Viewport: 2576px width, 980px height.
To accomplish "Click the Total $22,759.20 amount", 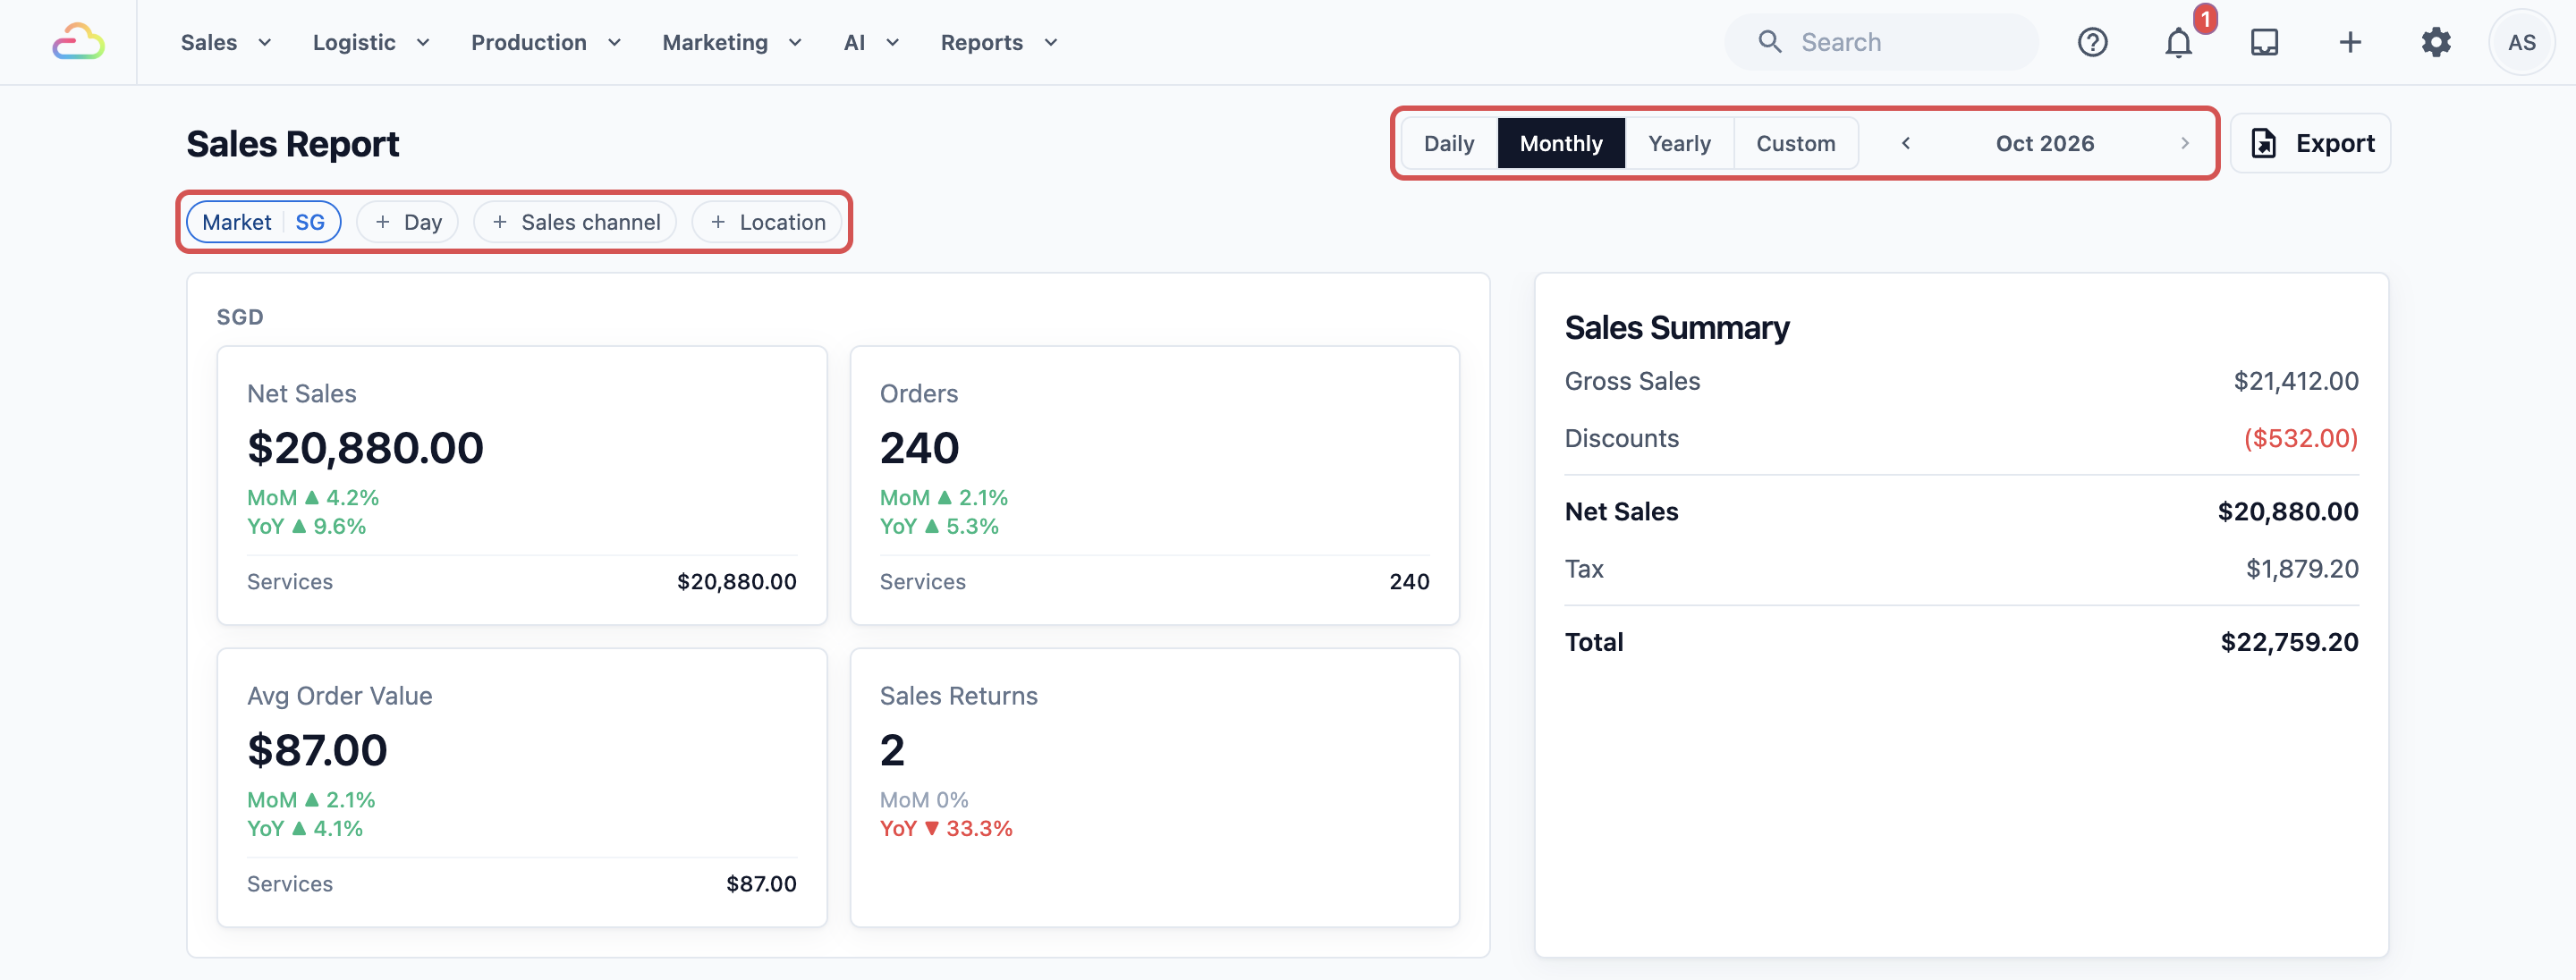I will click(2289, 642).
